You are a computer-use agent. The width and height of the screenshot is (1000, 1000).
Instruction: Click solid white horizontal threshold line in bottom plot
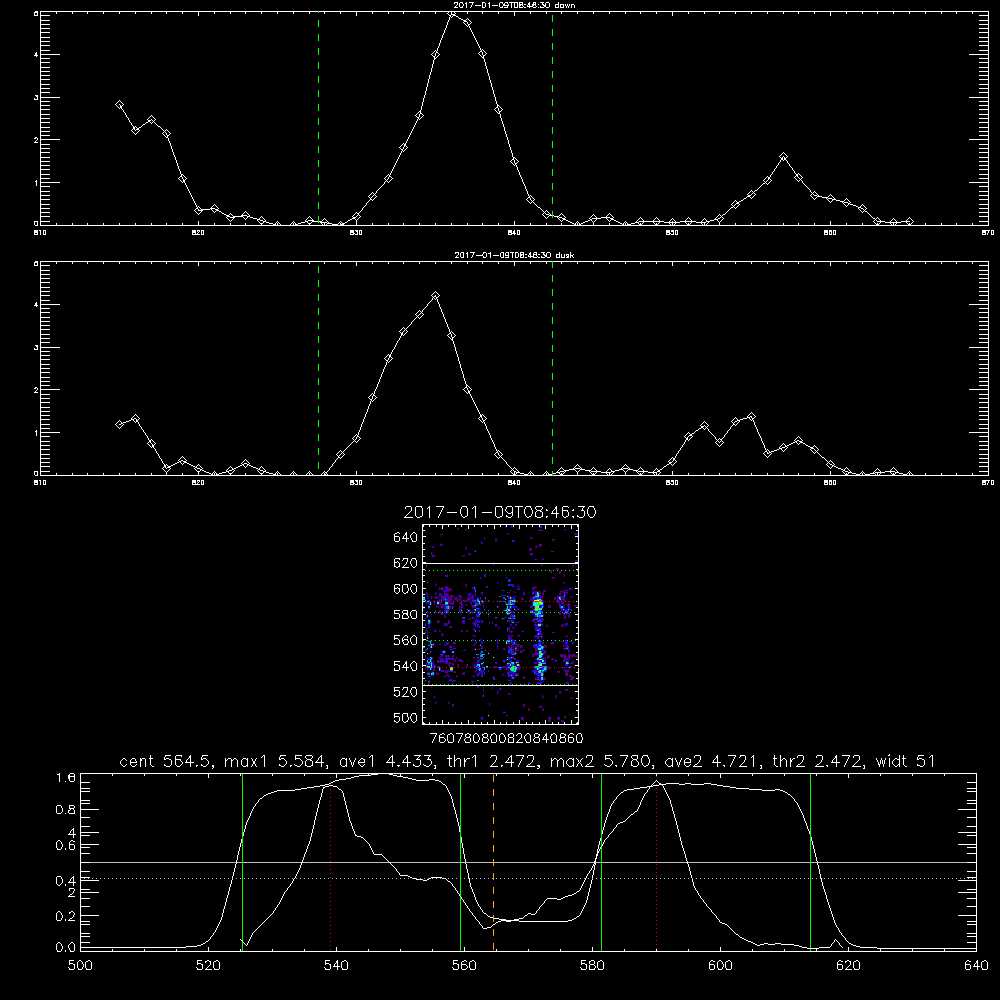click(528, 862)
